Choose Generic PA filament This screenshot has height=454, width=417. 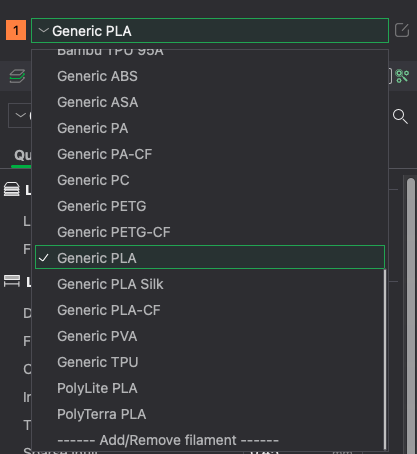coord(210,128)
